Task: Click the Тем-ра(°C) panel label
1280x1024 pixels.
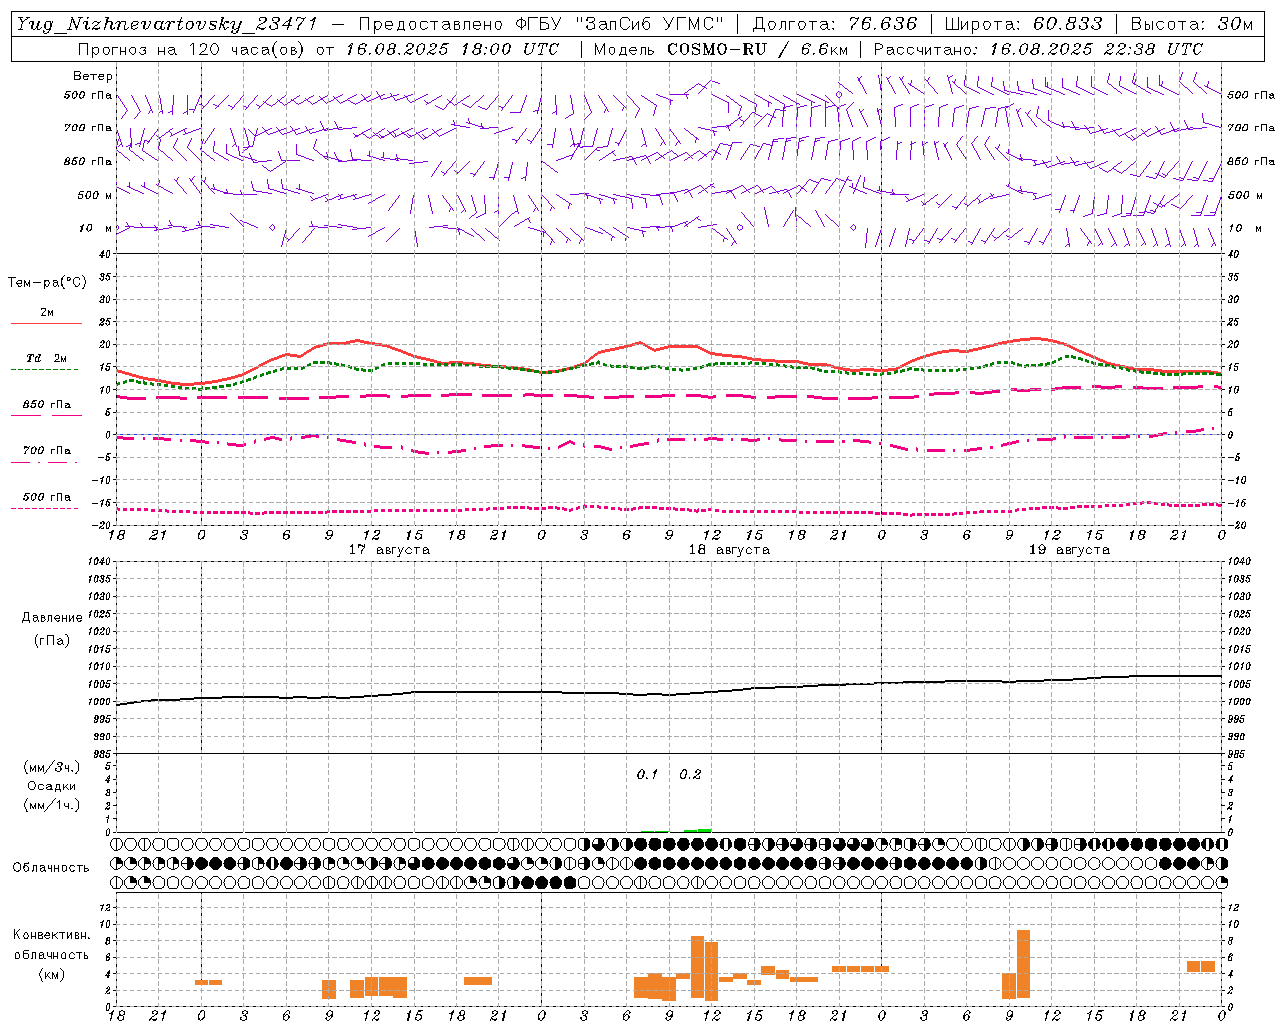Action: coord(47,282)
